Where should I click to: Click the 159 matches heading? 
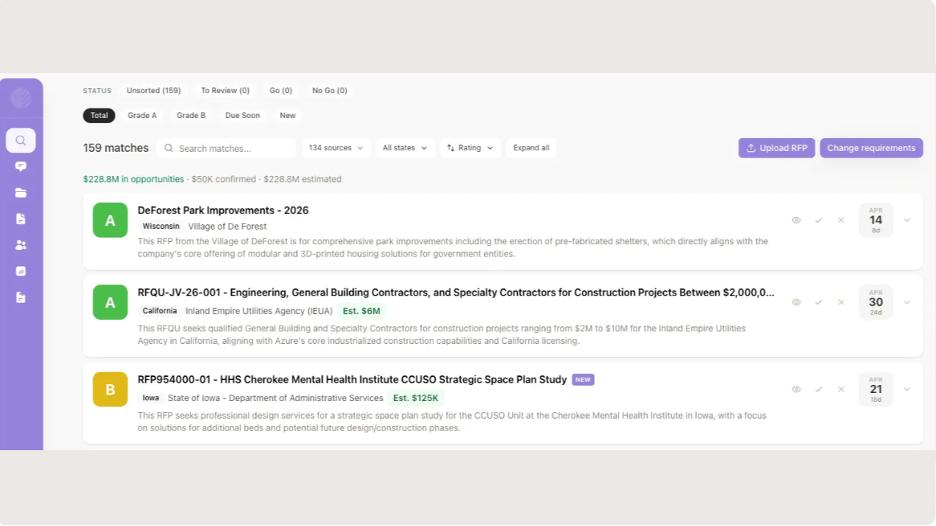(x=116, y=148)
